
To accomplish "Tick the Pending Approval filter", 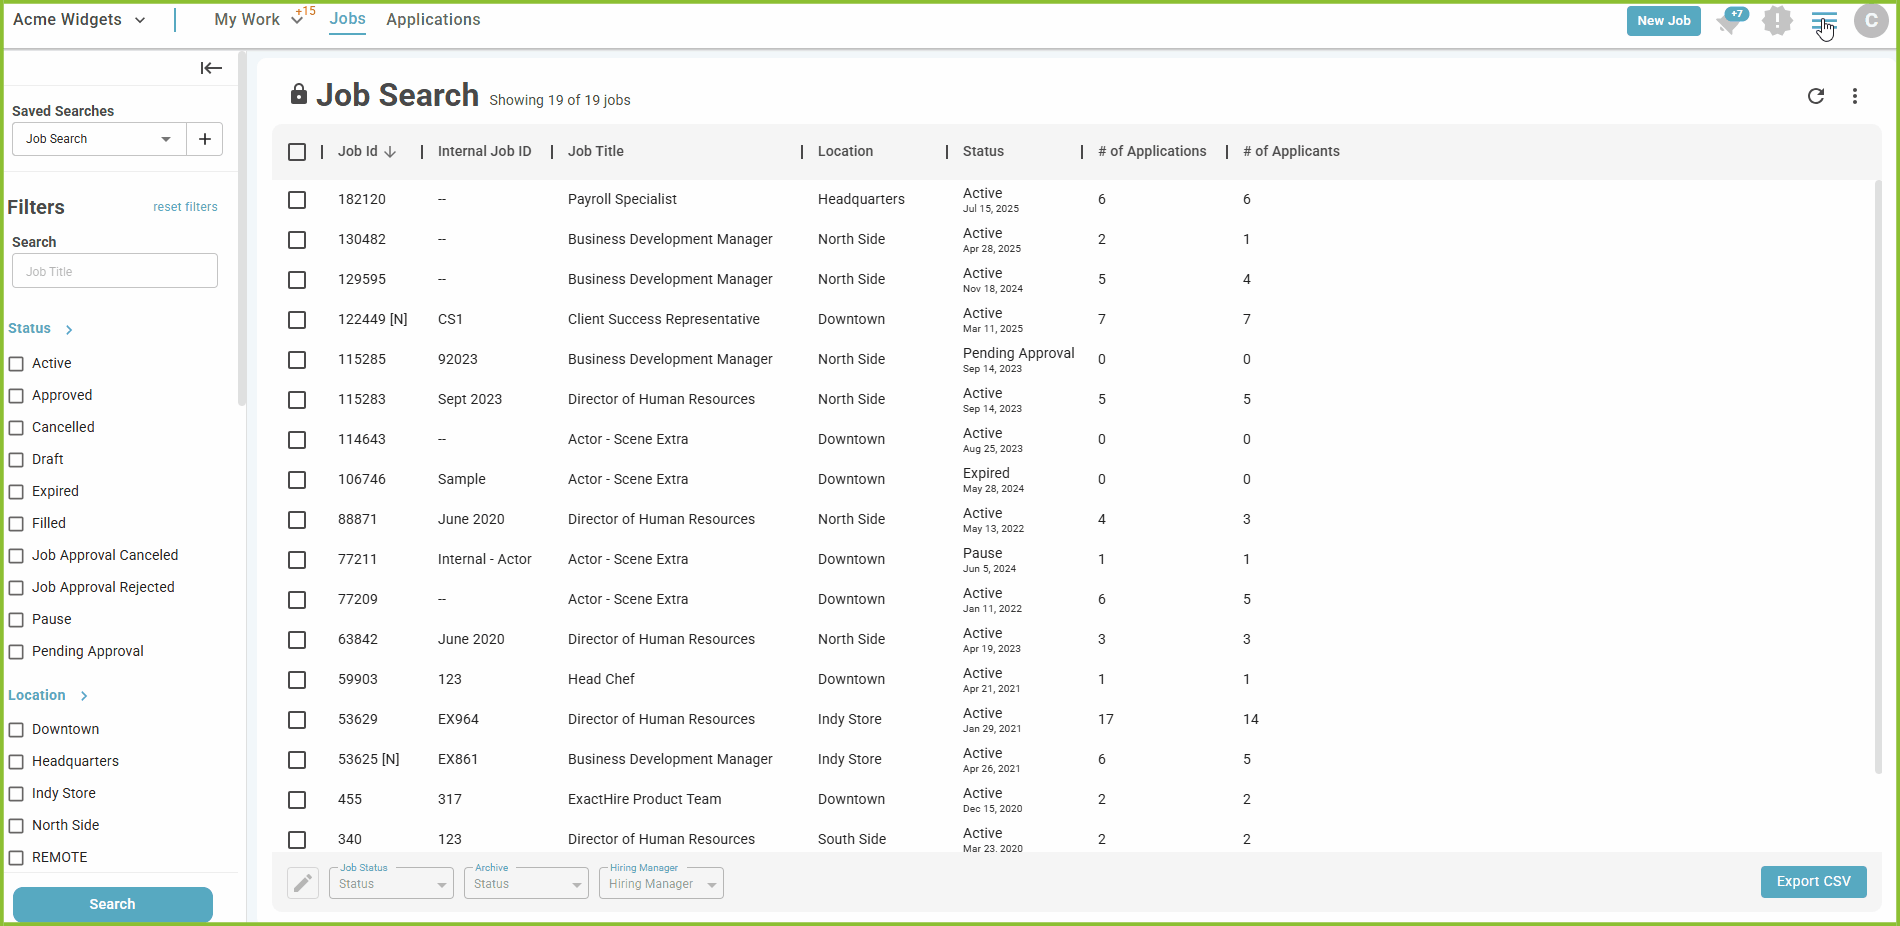I will pos(16,652).
